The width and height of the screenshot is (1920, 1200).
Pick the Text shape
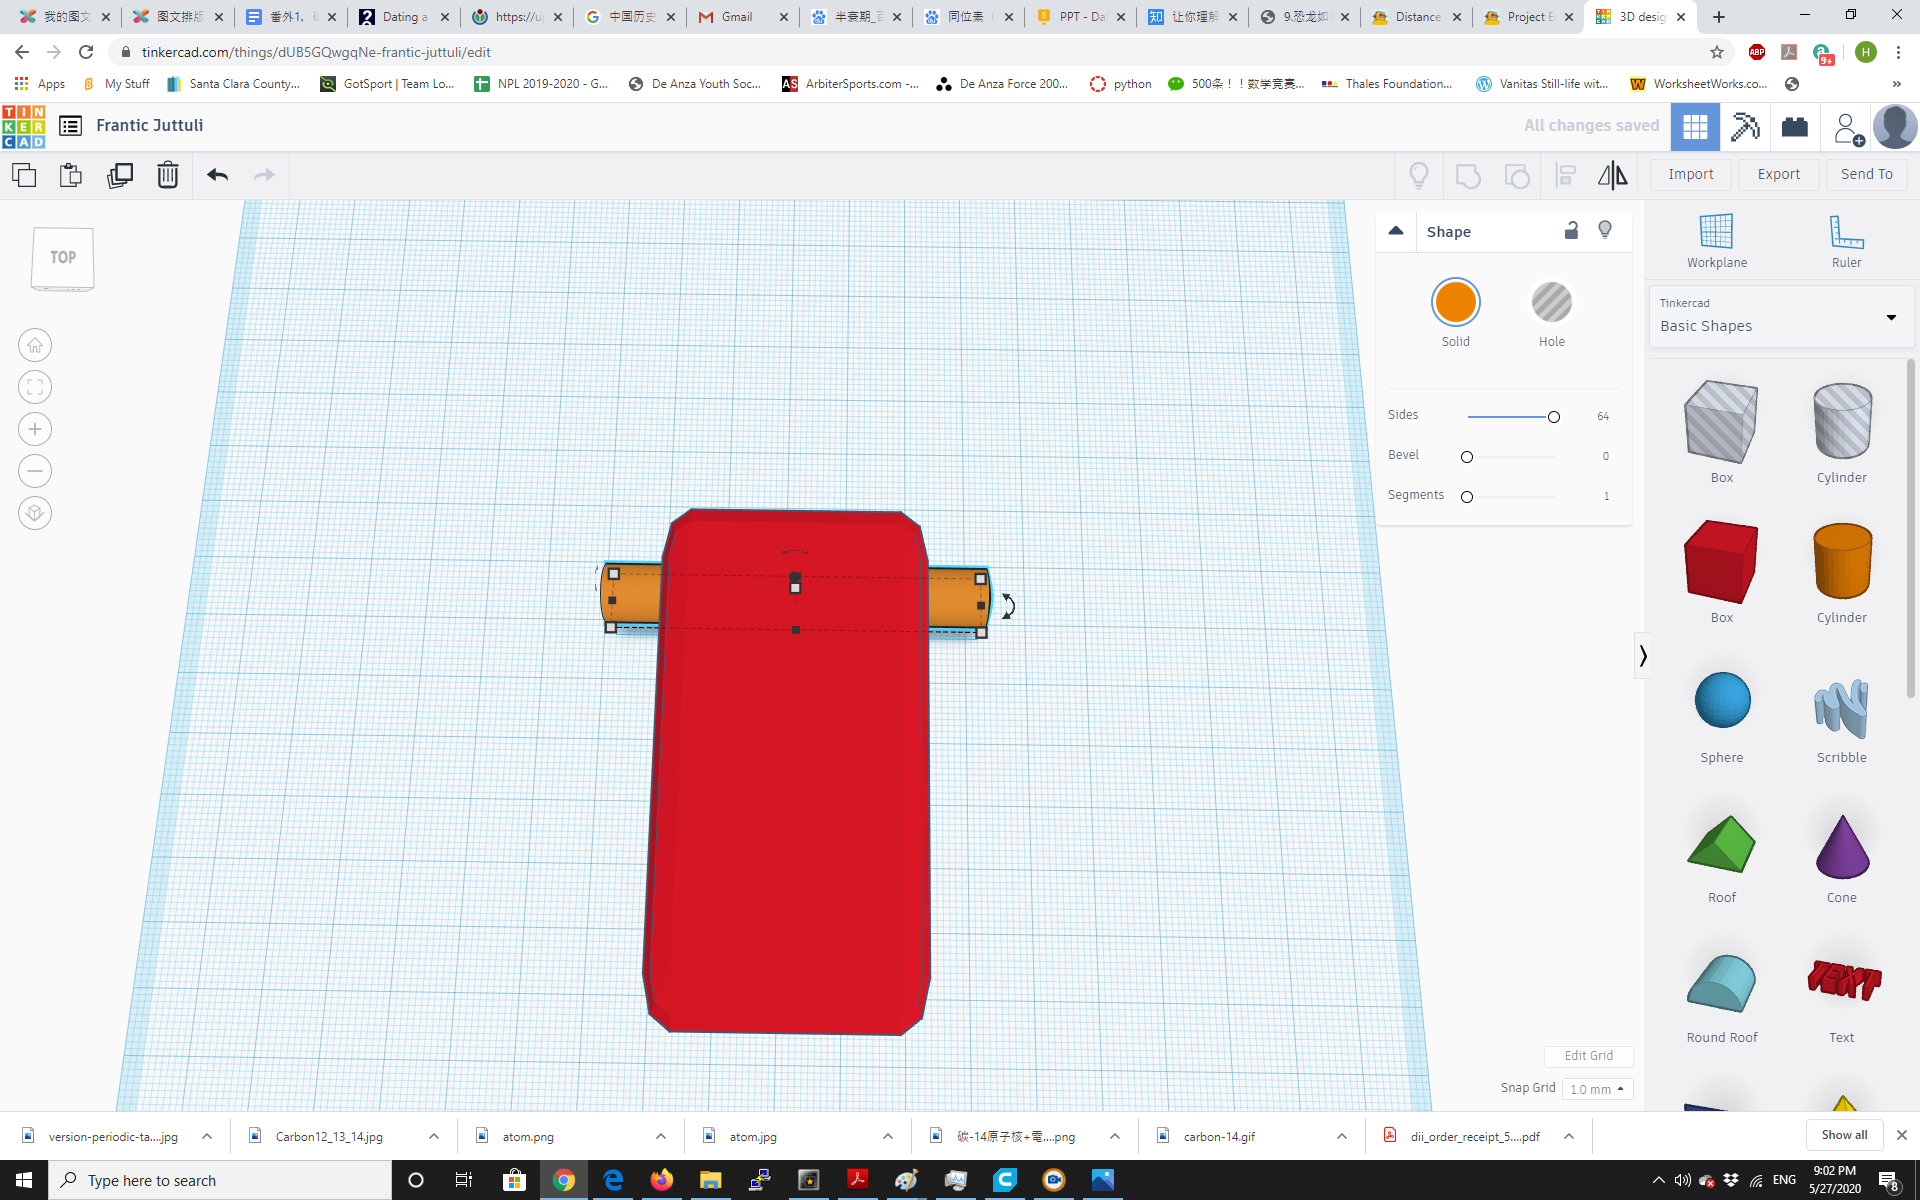1843,980
